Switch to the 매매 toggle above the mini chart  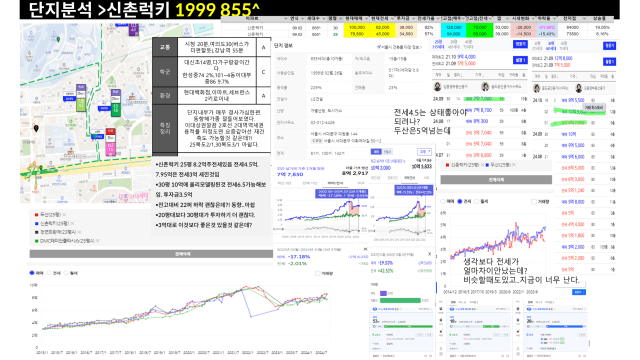tap(376, 152)
